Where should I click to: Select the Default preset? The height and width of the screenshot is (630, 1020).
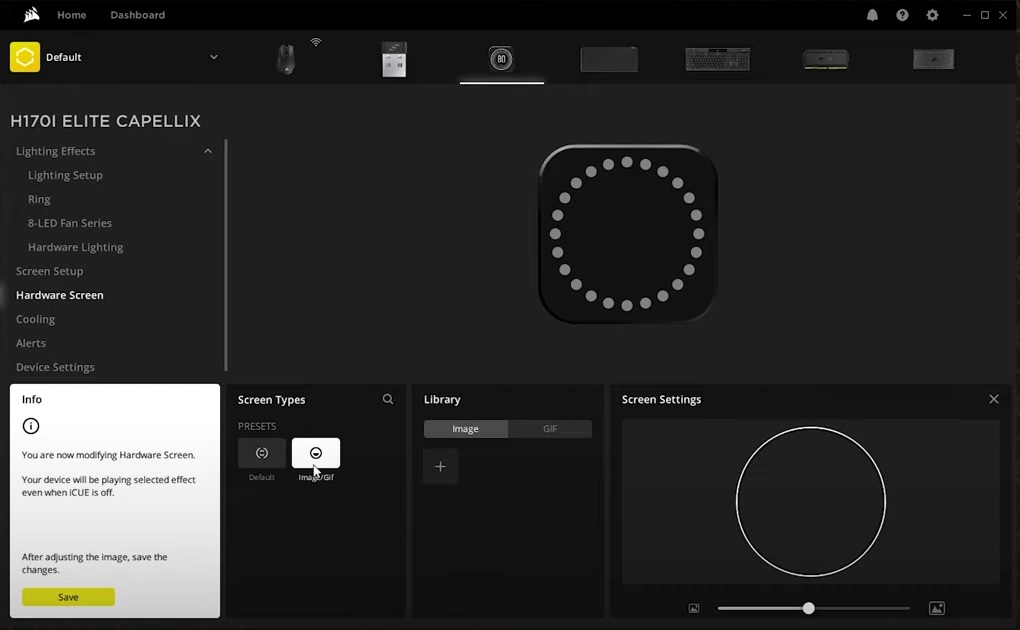[261, 452]
